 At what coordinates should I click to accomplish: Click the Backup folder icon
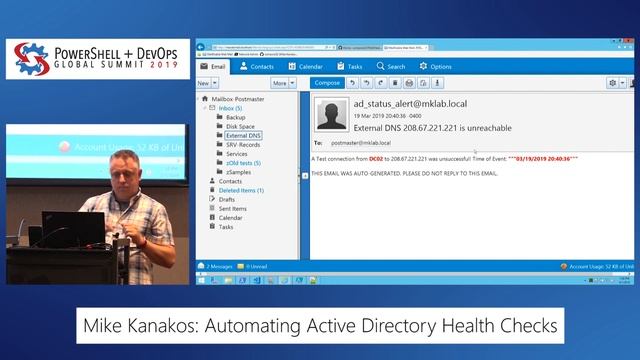220,117
